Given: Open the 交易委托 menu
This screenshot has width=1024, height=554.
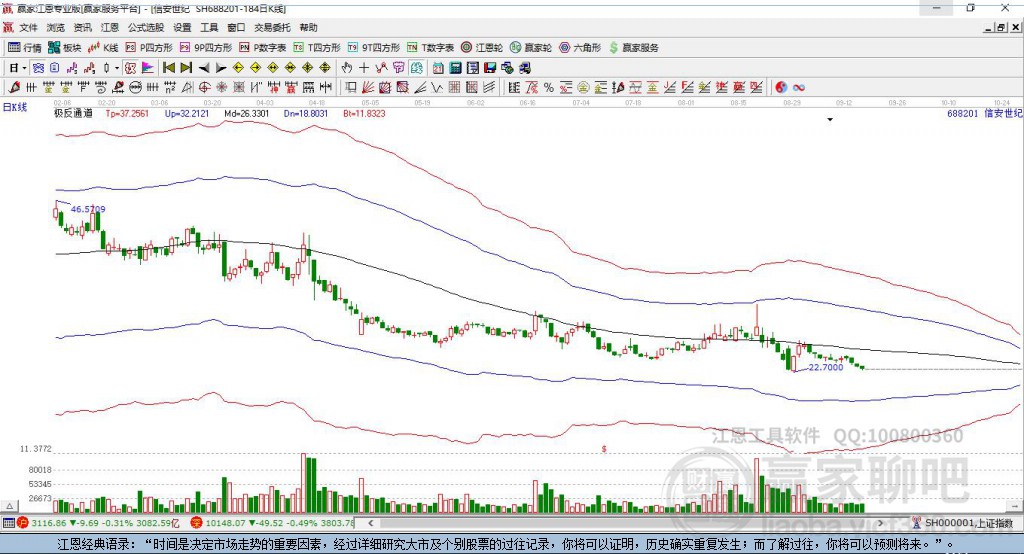Looking at the screenshot, I should click(x=272, y=27).
